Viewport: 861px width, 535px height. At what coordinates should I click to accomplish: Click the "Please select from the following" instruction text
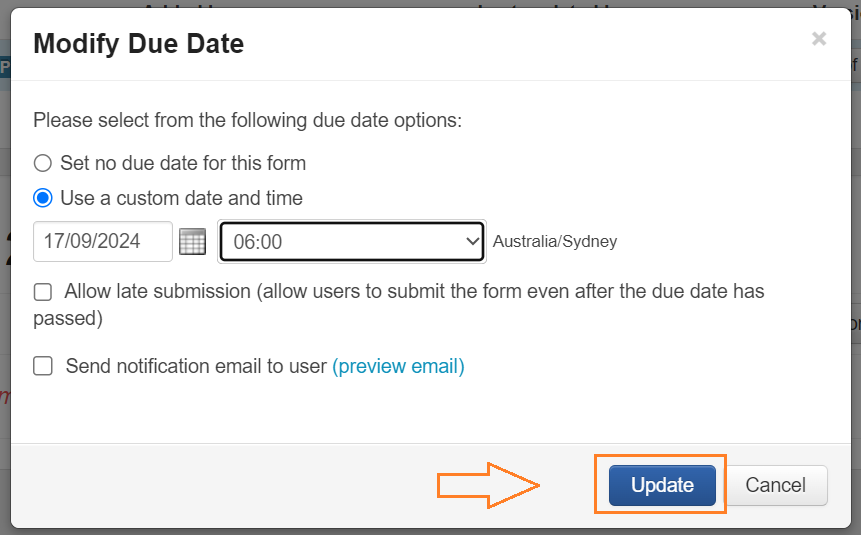(247, 120)
